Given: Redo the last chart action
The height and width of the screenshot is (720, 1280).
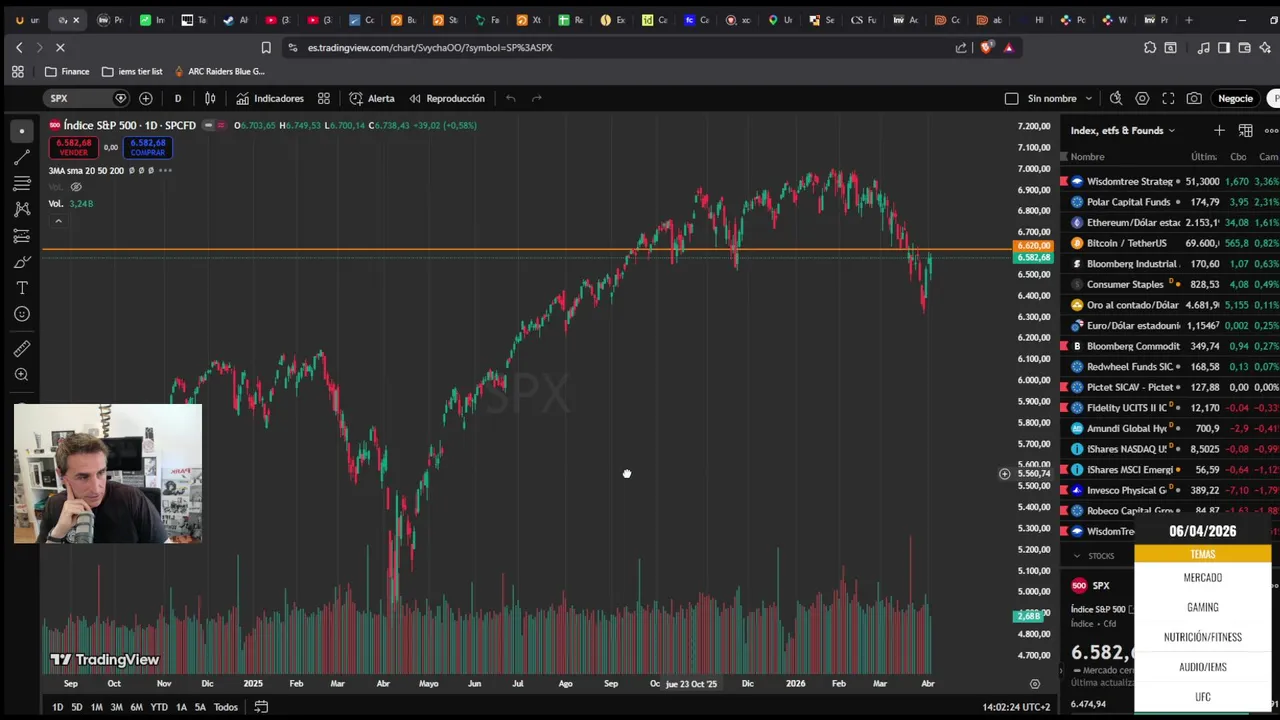Looking at the screenshot, I should (536, 98).
